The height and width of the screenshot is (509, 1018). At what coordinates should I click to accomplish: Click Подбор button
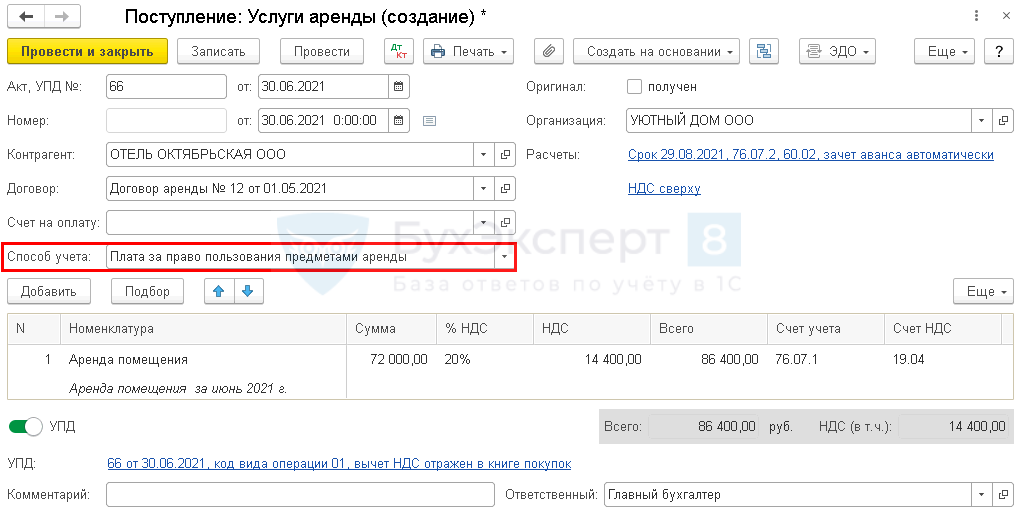click(147, 292)
